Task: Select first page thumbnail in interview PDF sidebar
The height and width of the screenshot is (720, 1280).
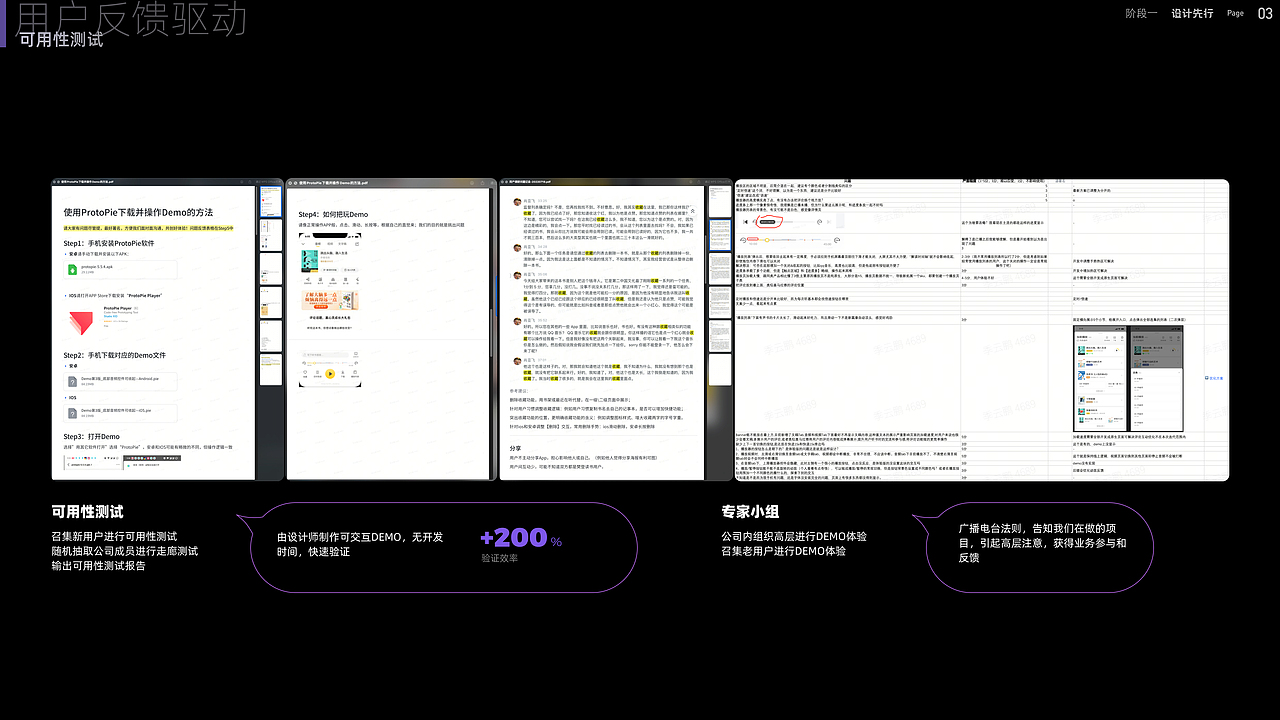Action: [x=720, y=201]
